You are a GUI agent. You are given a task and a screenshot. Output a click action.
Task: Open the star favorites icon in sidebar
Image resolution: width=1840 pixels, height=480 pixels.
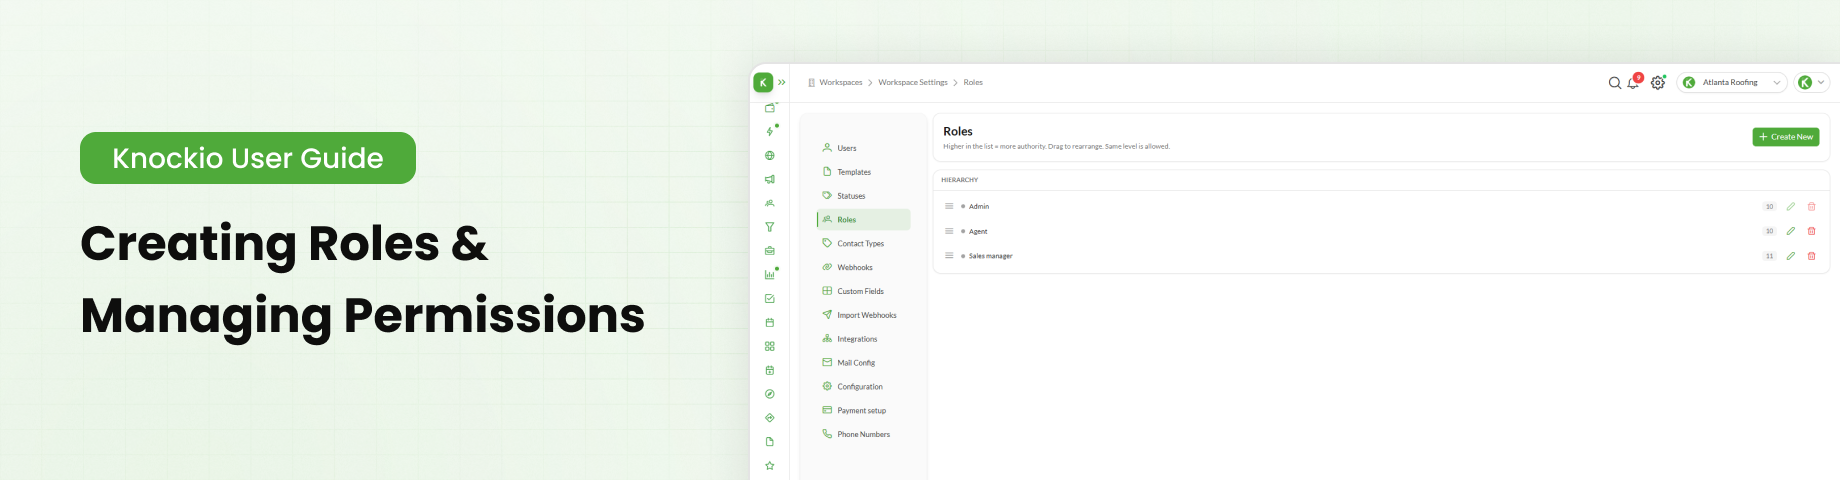point(769,466)
